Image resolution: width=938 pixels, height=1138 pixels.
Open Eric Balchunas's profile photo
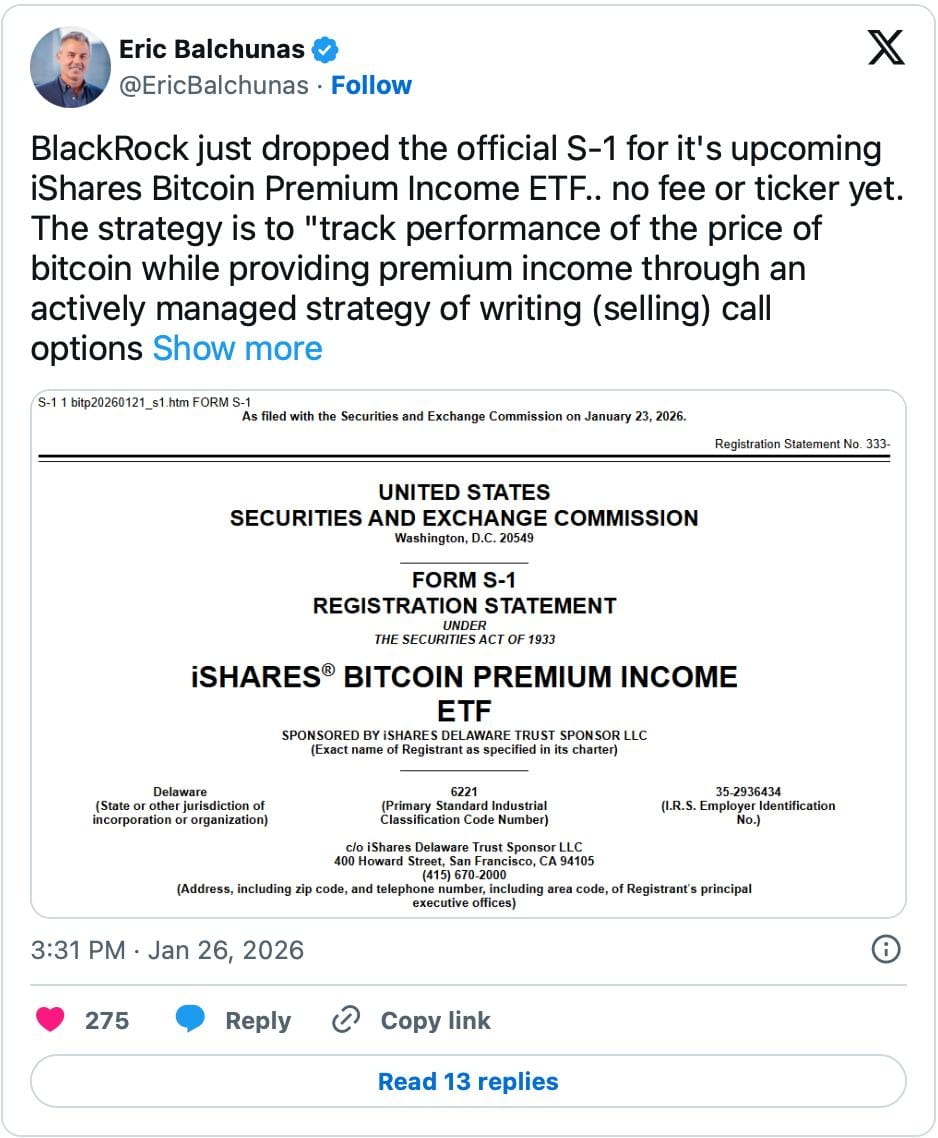pyautogui.click(x=70, y=67)
